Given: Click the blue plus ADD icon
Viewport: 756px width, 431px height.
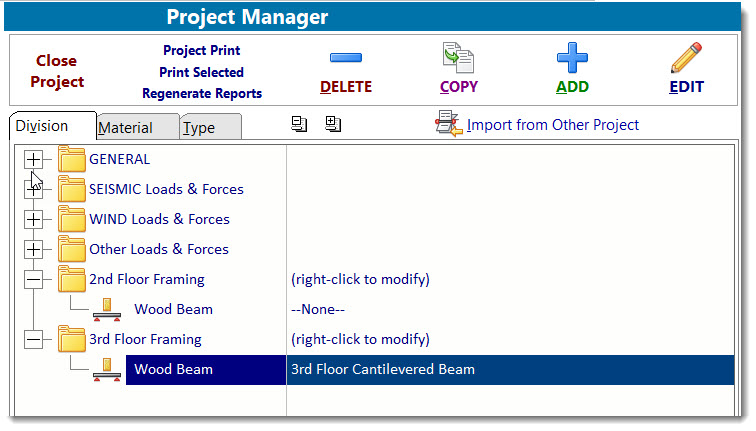Looking at the screenshot, I should (x=573, y=59).
